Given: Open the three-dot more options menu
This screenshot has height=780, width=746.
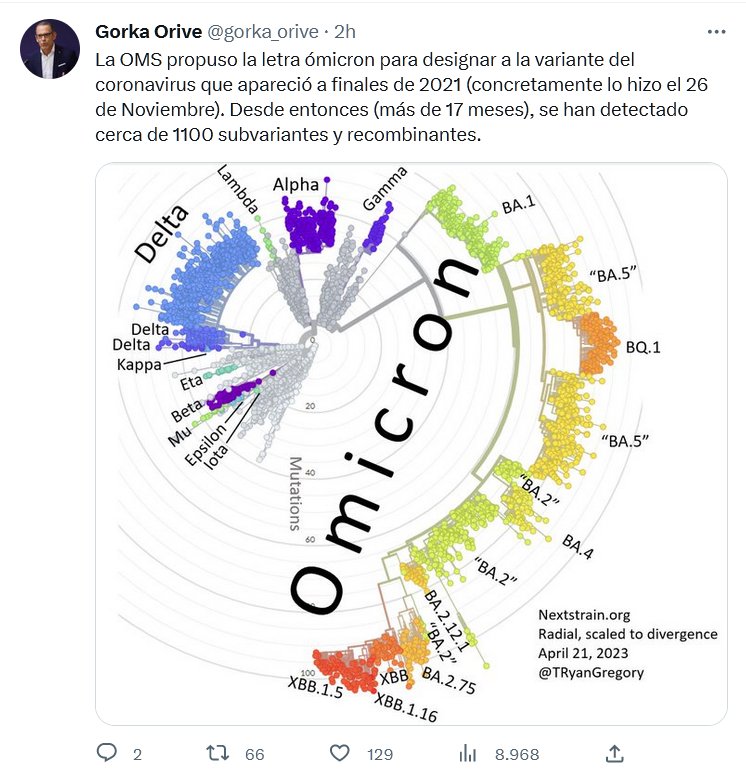Looking at the screenshot, I should 716,32.
